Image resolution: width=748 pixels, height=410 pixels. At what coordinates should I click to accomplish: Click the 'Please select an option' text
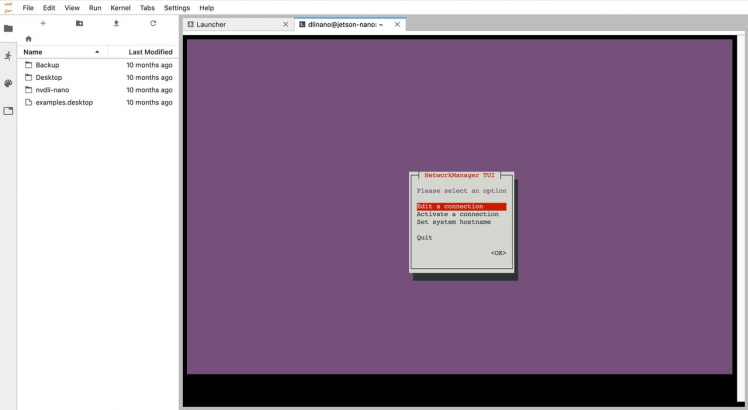461,190
